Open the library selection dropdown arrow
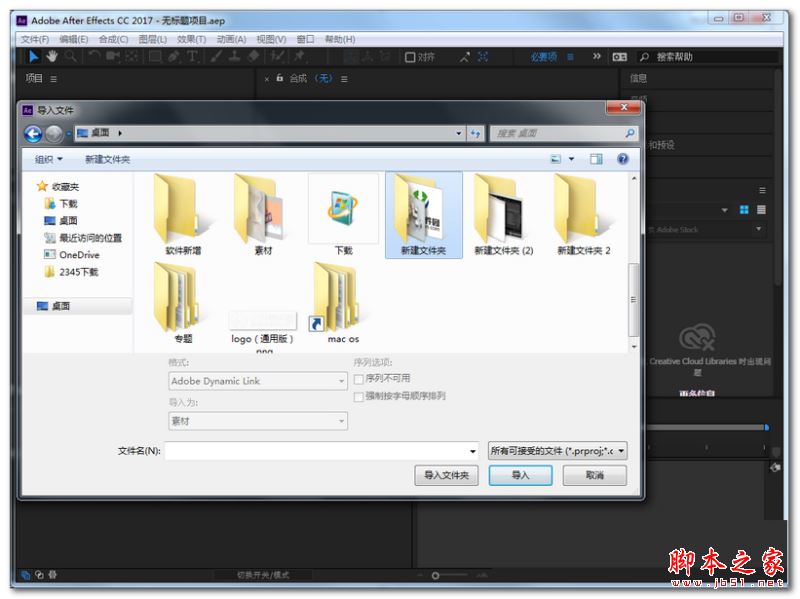 (x=724, y=210)
